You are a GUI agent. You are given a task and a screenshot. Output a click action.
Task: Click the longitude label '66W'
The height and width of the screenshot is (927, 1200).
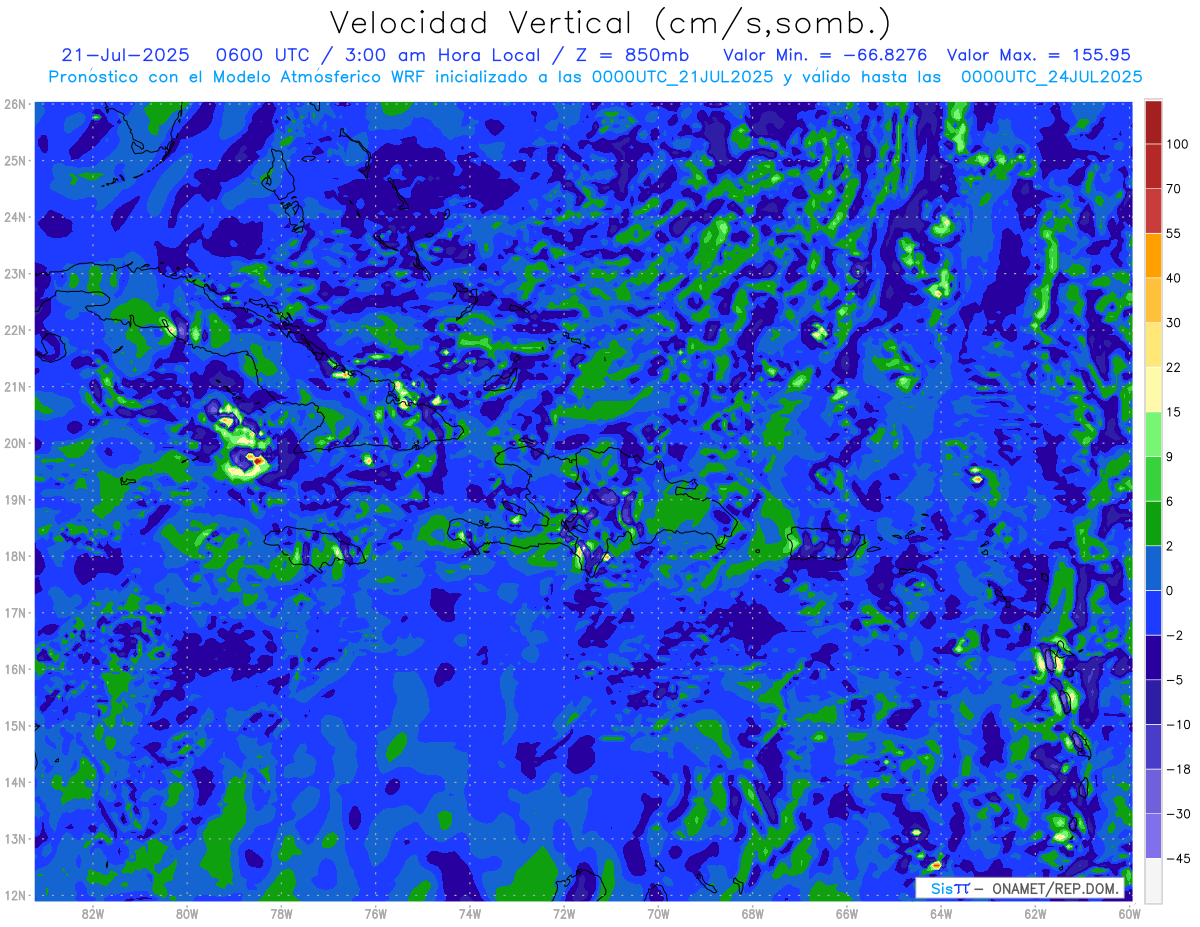pos(847,913)
